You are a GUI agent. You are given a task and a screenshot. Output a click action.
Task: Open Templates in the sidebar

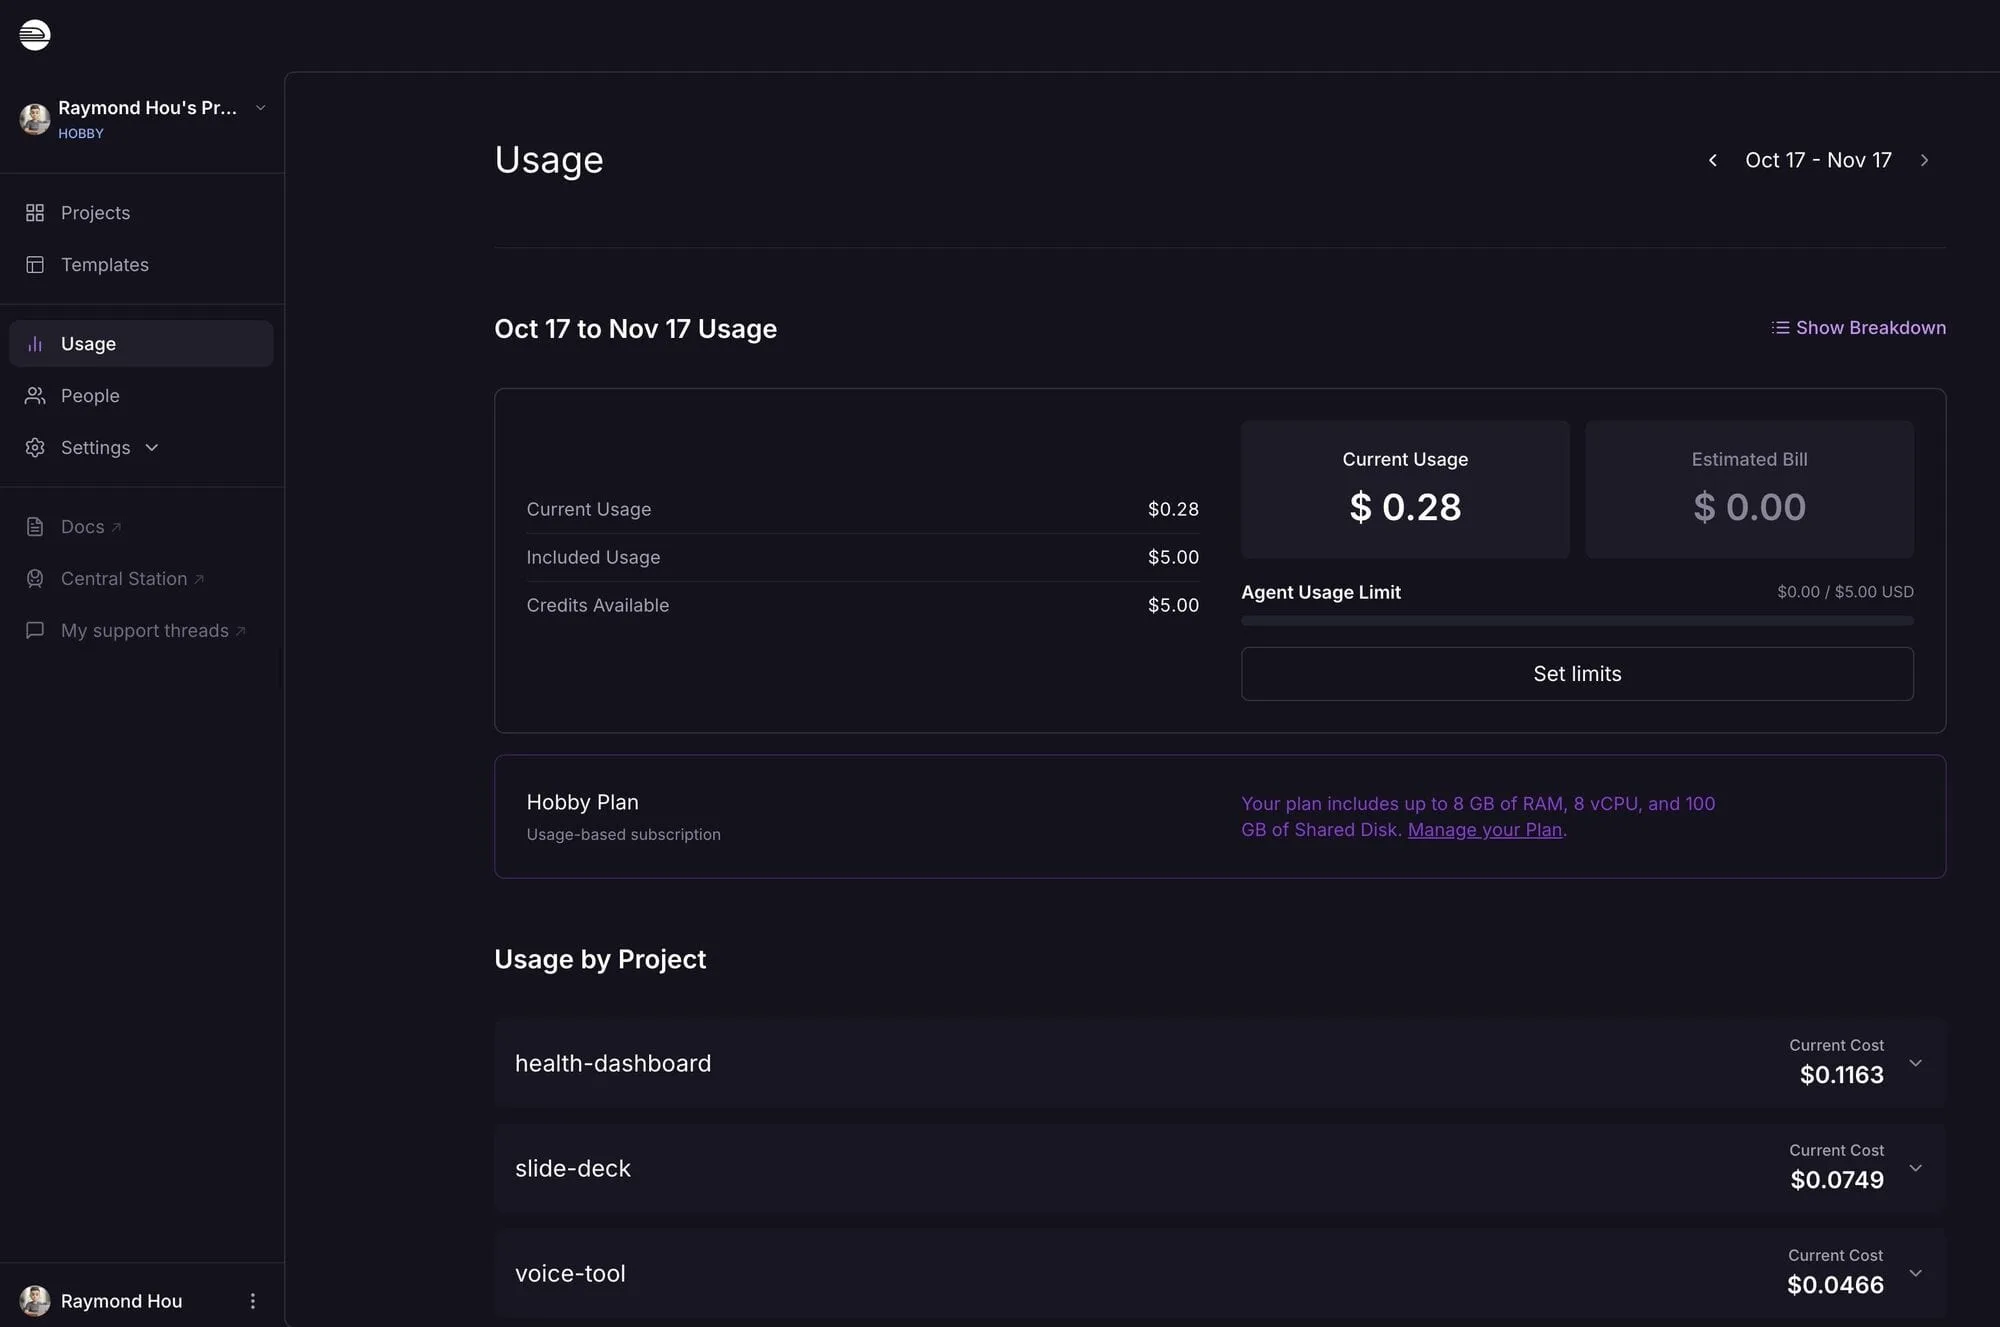[141, 265]
